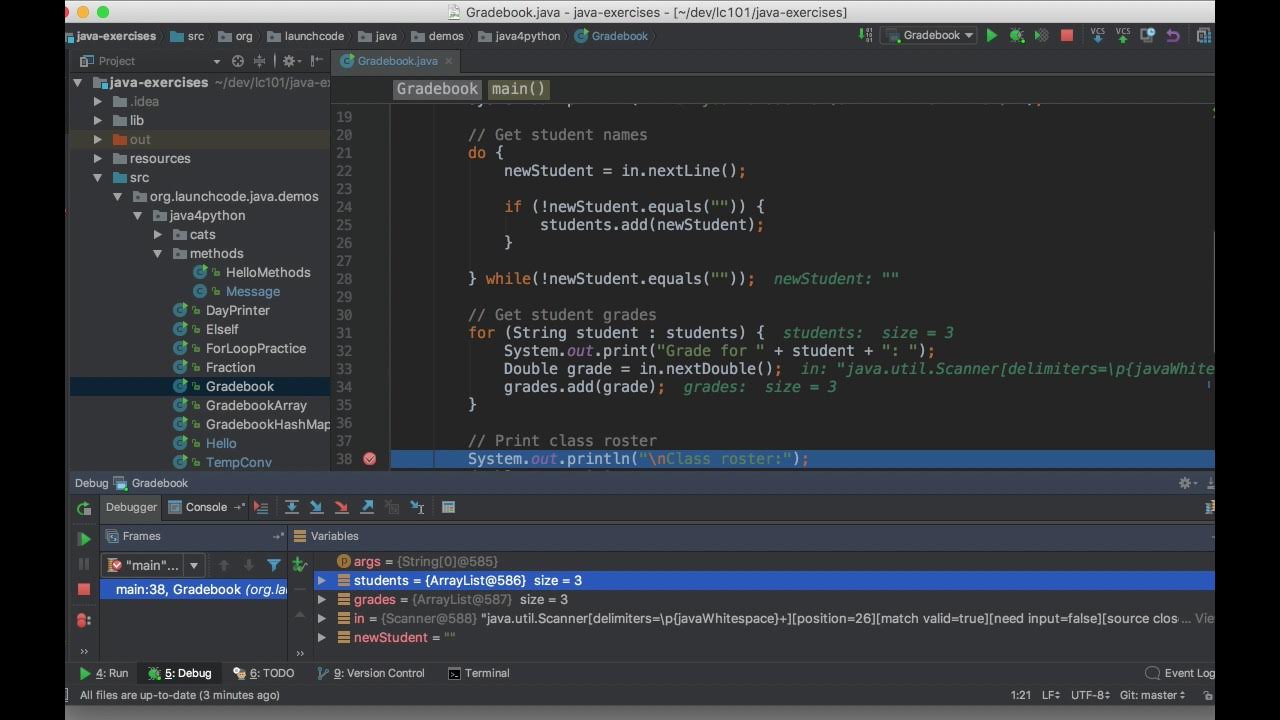The image size is (1280, 720).
Task: Select HelloMethods in the Project tree
Action: [267, 272]
